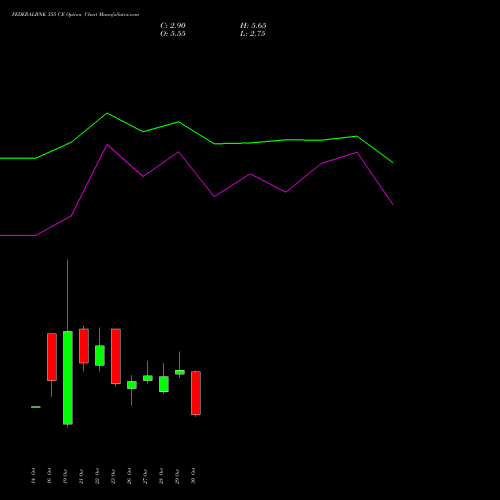Select the flat 14 Oct candle dash
The height and width of the screenshot is (500, 500).
36,407
